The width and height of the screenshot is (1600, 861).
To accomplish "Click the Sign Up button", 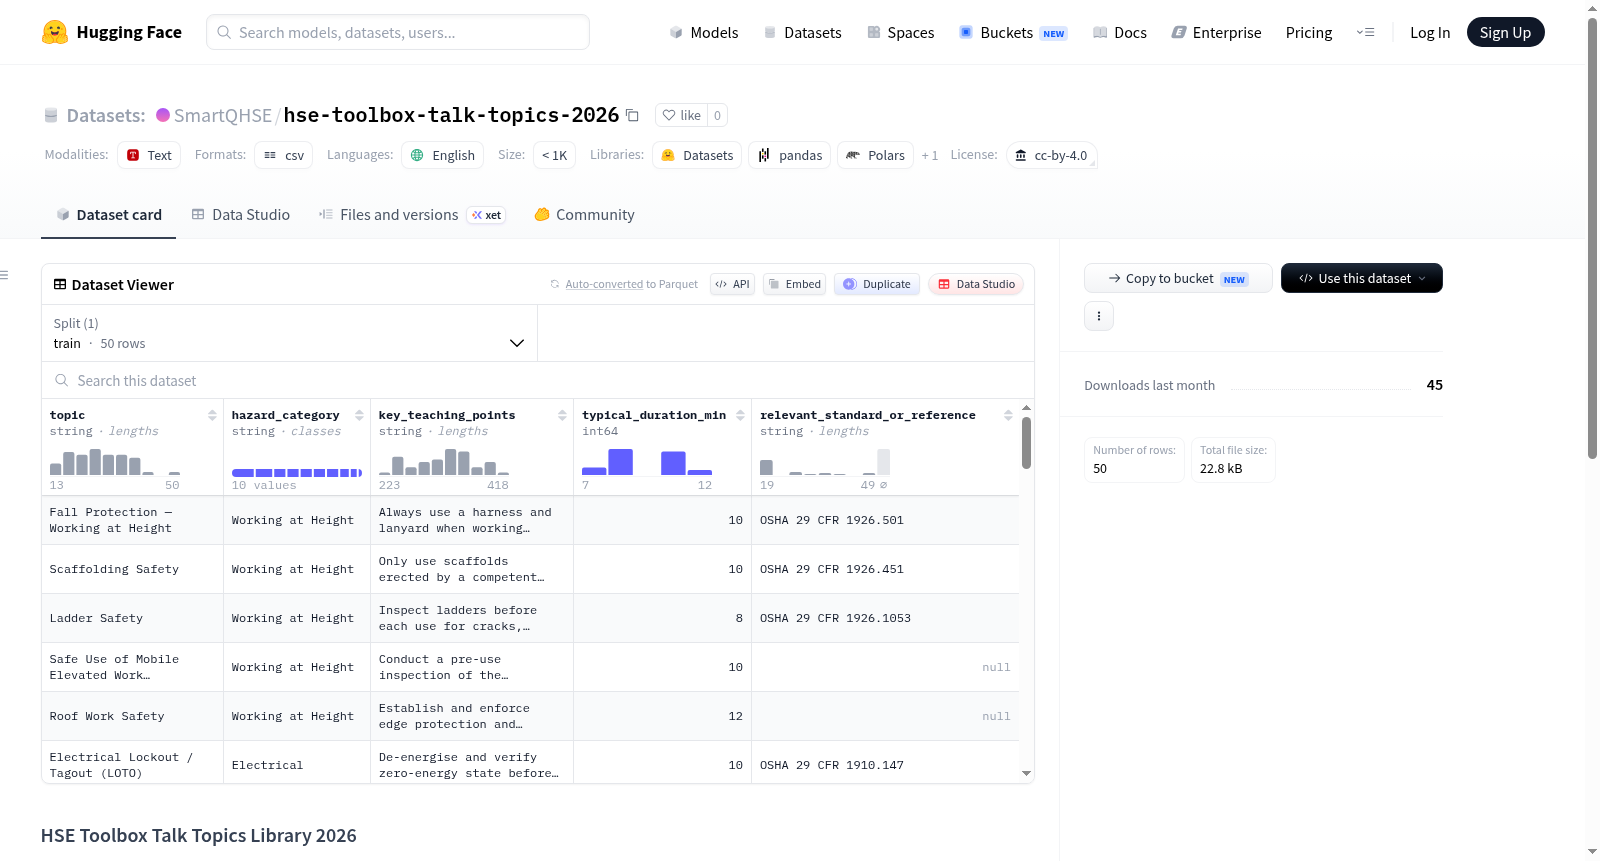I will point(1505,32).
